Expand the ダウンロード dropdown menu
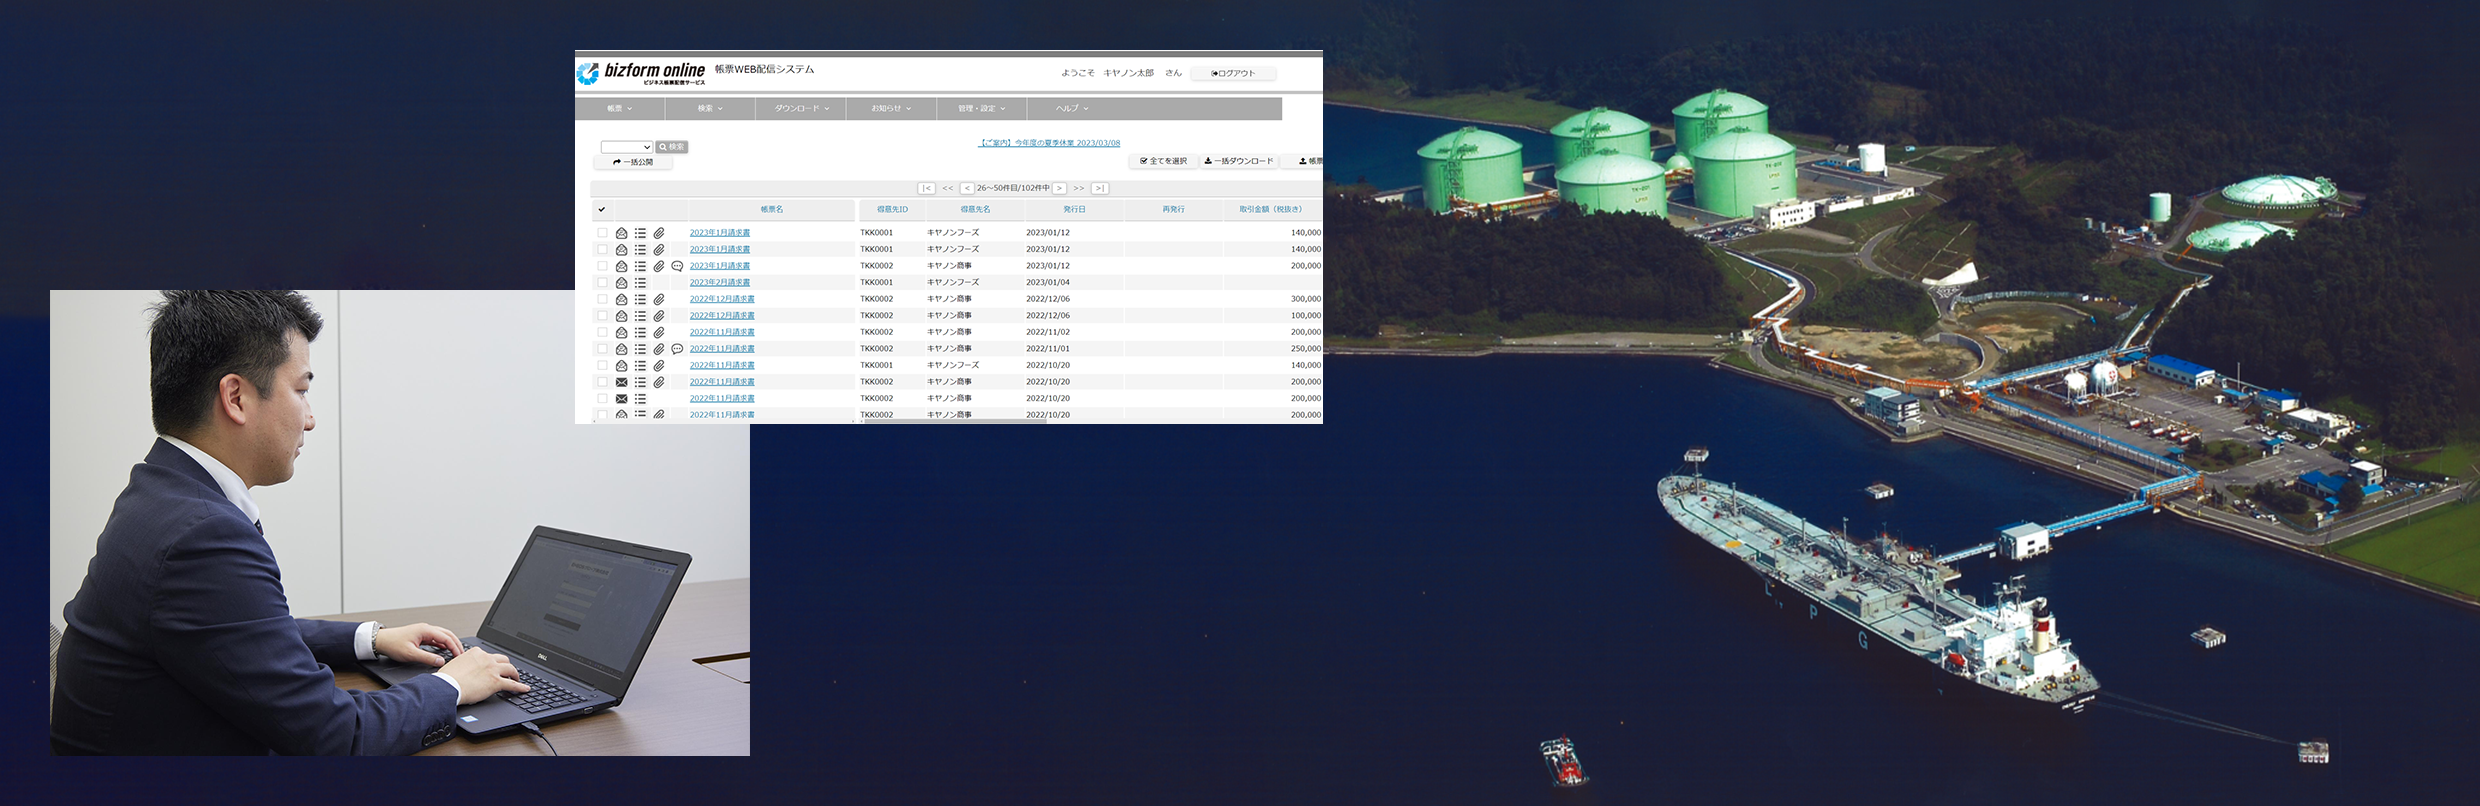Screen dimensions: 2480x806 [801, 108]
